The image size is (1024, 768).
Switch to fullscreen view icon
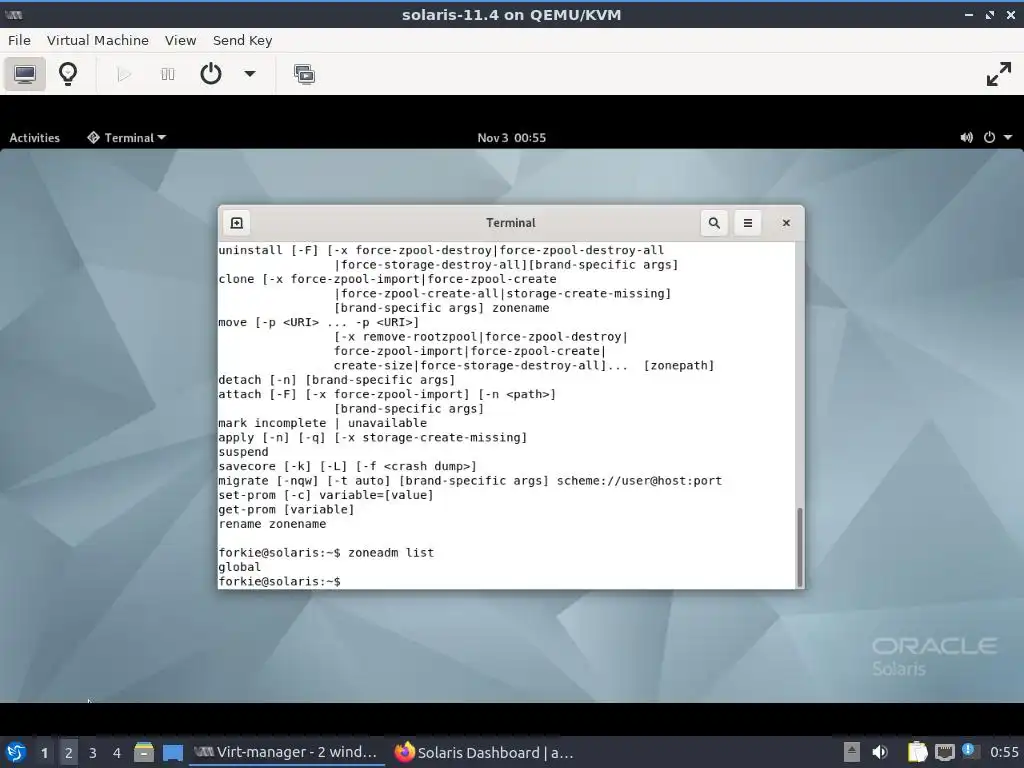click(999, 74)
